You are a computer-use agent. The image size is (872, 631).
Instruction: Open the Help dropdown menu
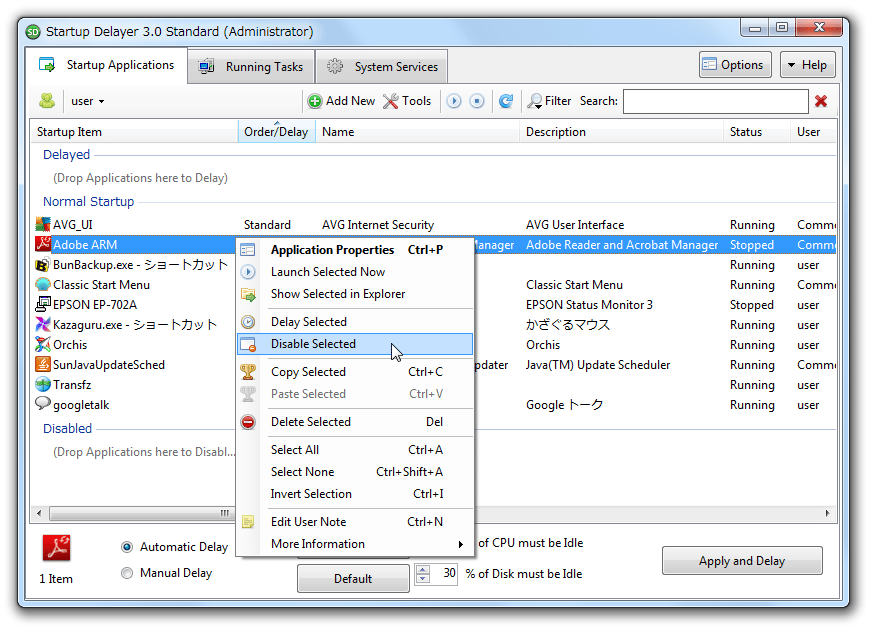click(x=807, y=65)
